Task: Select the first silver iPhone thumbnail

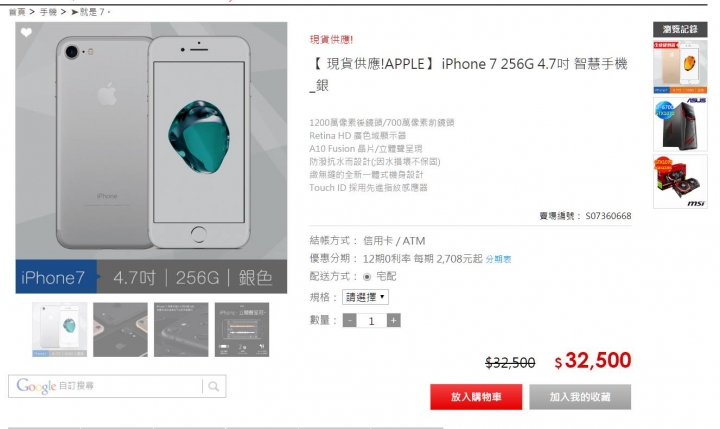Action: point(60,329)
